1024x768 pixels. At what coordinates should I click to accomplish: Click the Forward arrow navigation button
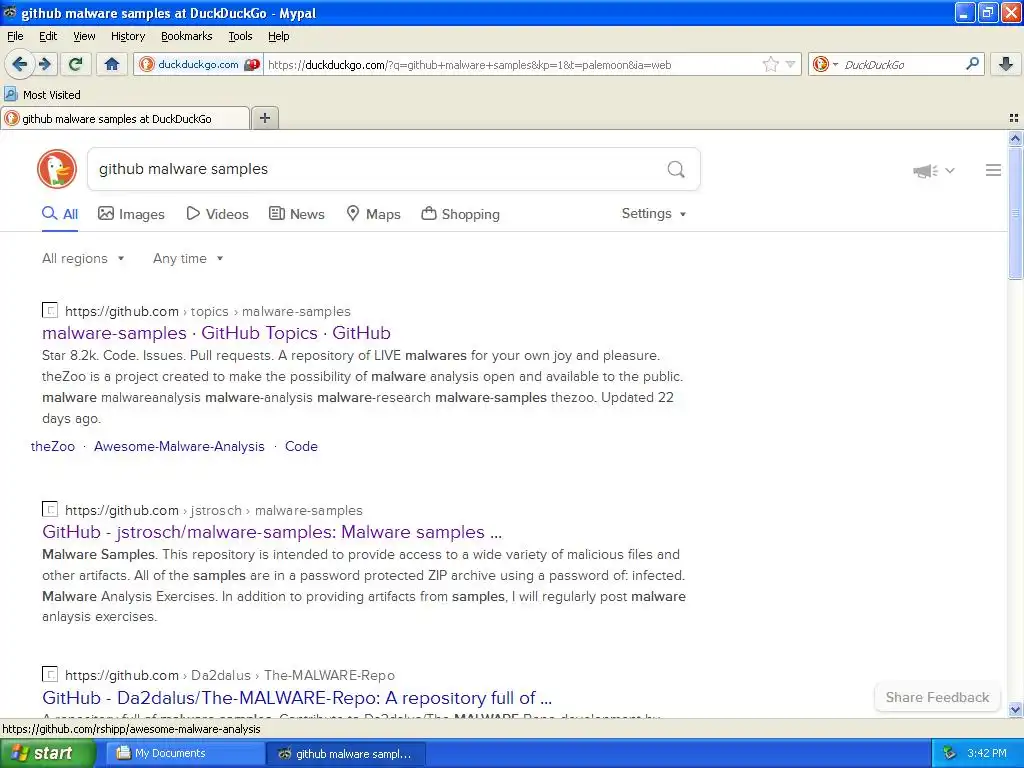click(x=45, y=64)
